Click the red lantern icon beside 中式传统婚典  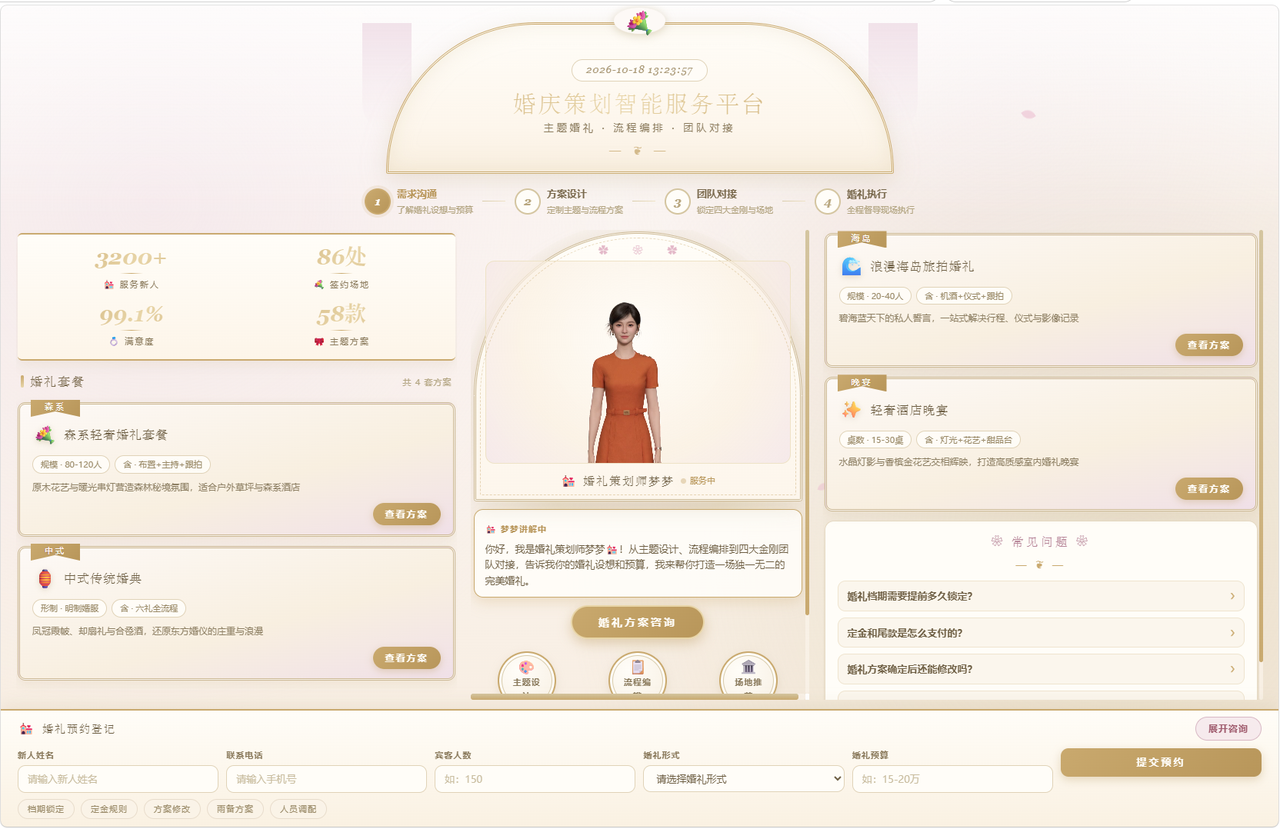click(45, 579)
